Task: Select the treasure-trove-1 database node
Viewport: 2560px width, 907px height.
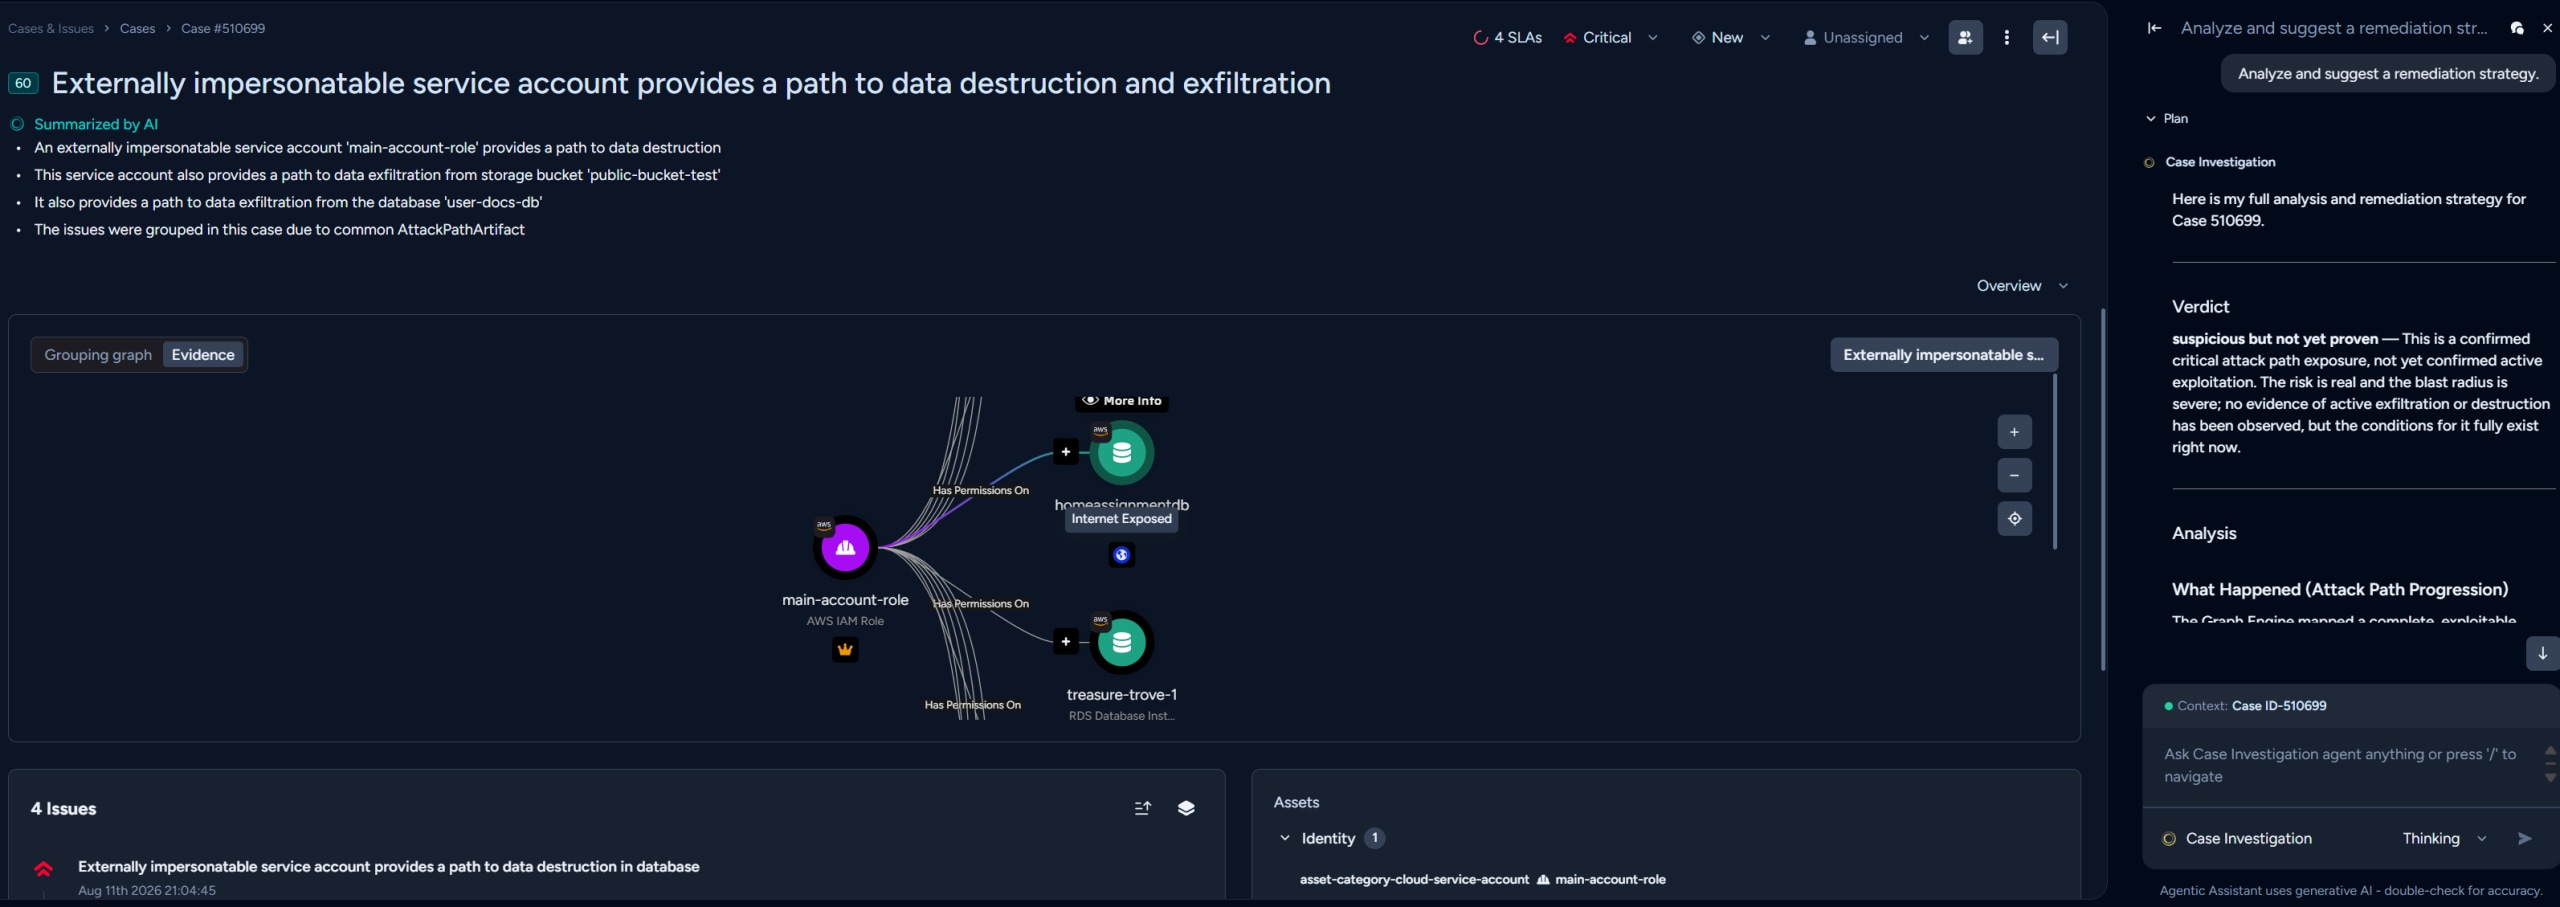Action: [1121, 643]
